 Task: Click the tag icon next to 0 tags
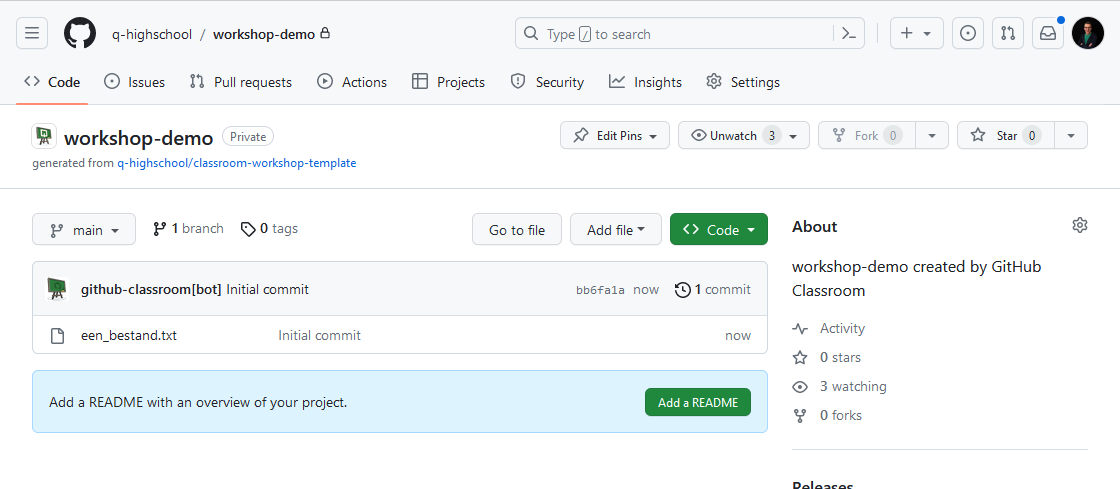tap(248, 229)
